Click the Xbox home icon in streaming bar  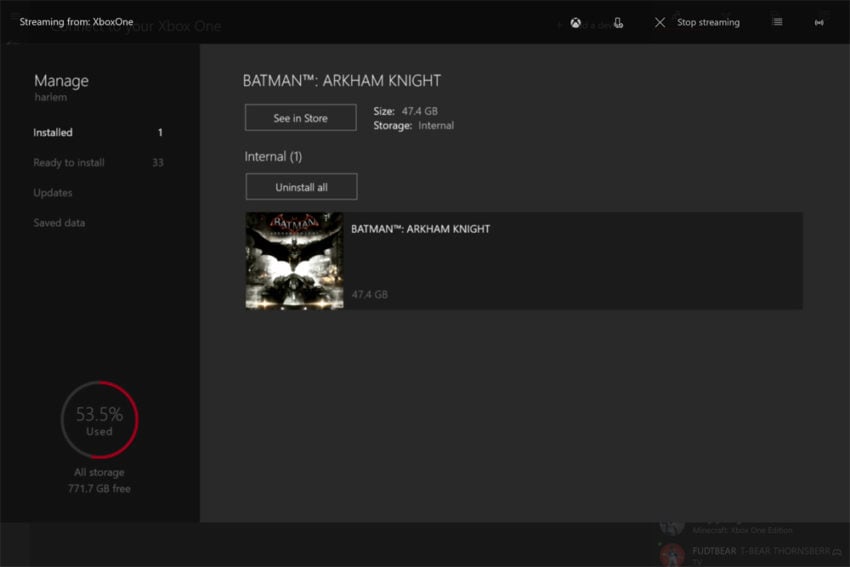[575, 22]
